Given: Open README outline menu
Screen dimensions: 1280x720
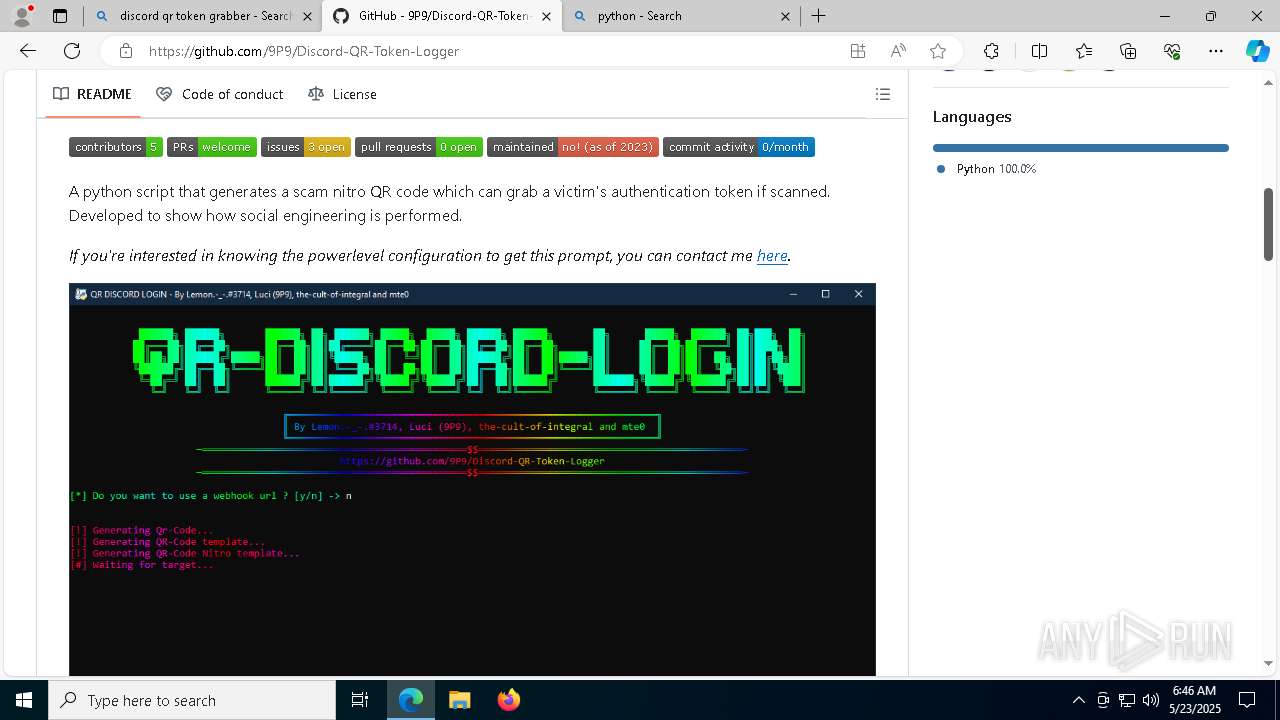Looking at the screenshot, I should [x=883, y=94].
